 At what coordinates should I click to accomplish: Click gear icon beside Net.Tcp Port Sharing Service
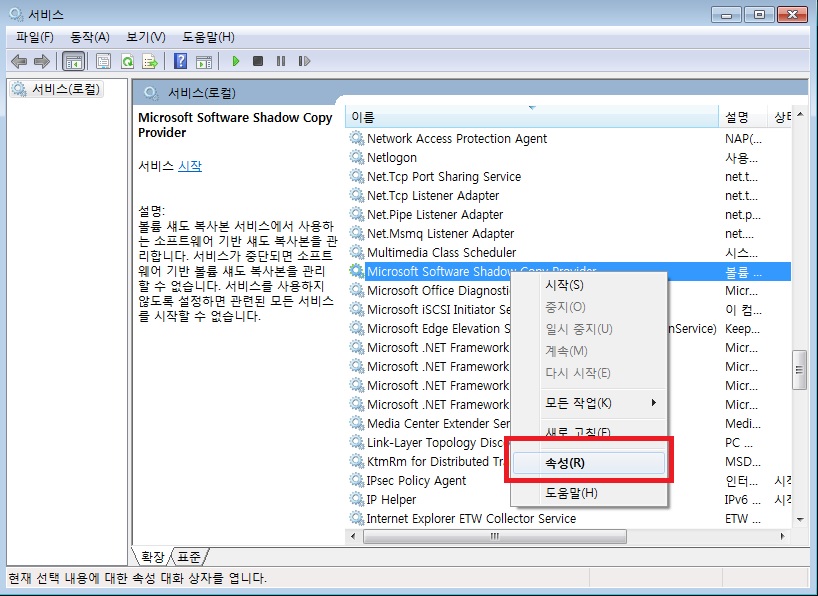point(357,176)
